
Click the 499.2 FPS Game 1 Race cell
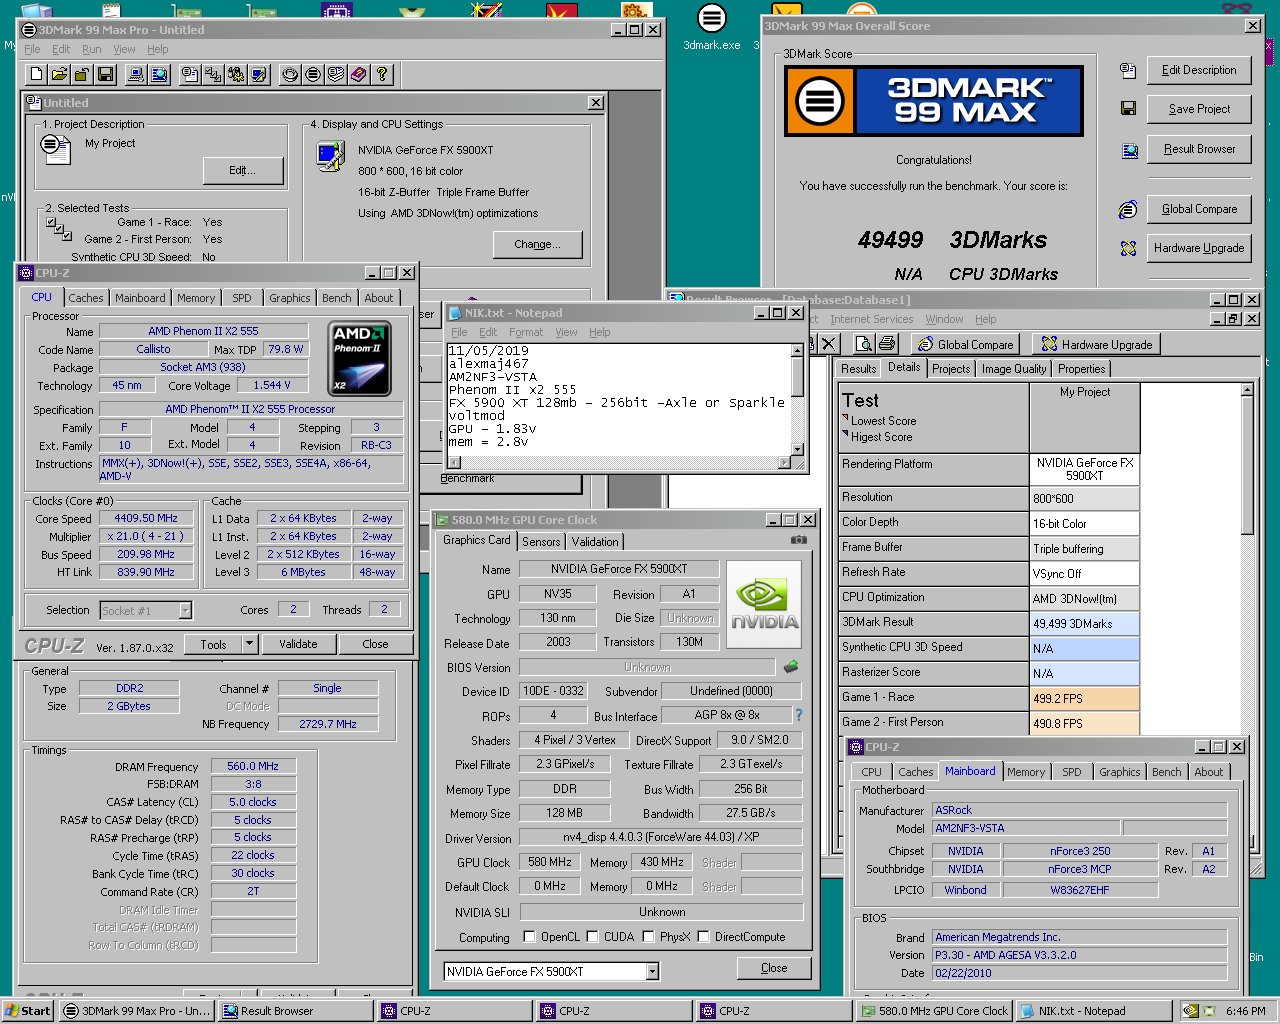click(x=1084, y=698)
